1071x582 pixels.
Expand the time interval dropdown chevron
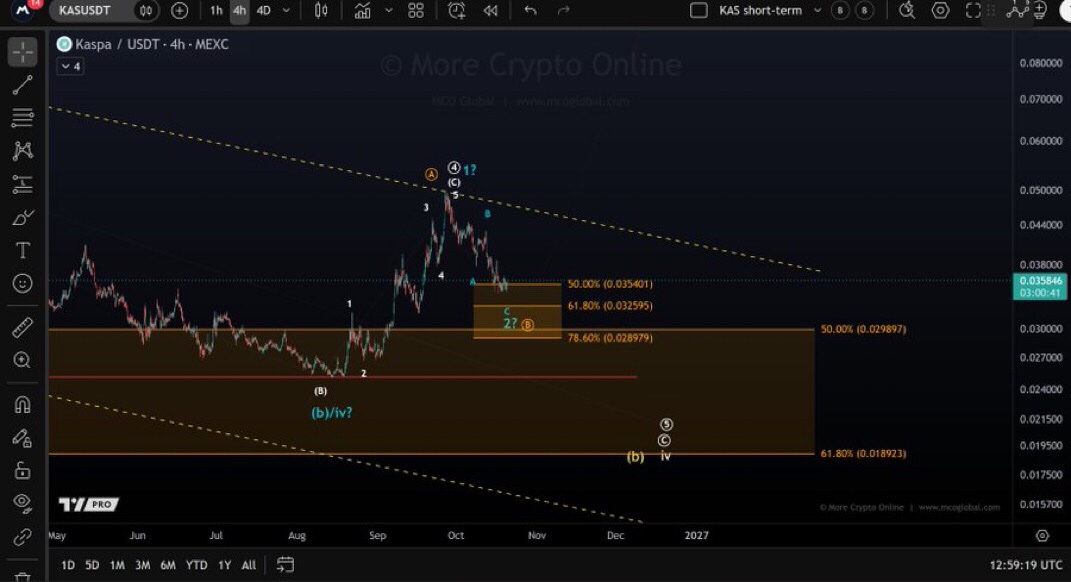(286, 10)
